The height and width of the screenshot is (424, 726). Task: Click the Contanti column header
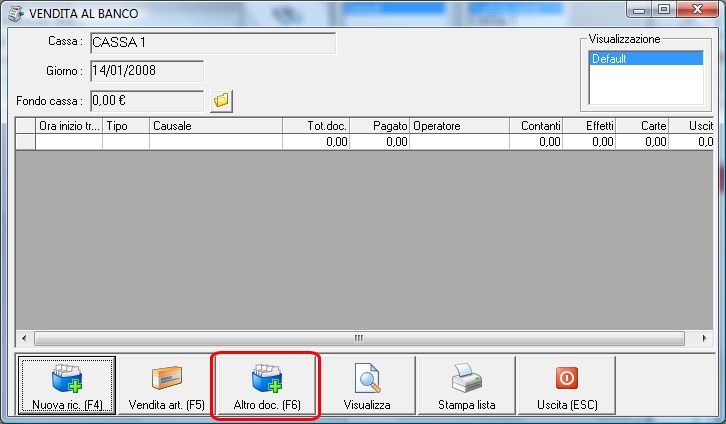536,126
